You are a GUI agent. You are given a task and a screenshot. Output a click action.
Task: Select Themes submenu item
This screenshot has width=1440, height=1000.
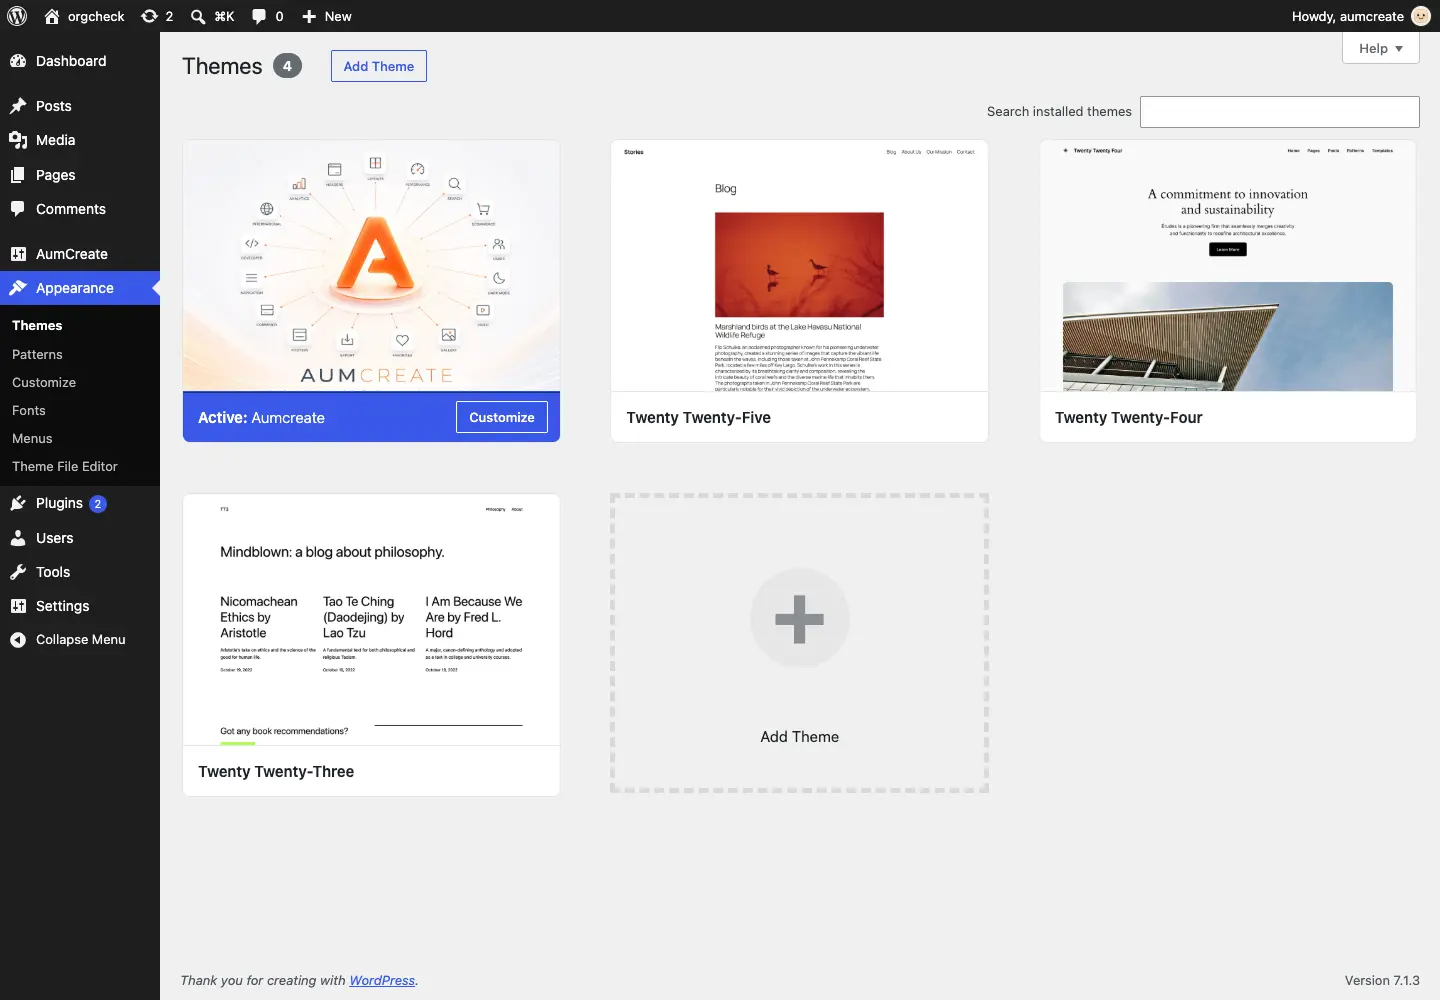coord(37,325)
